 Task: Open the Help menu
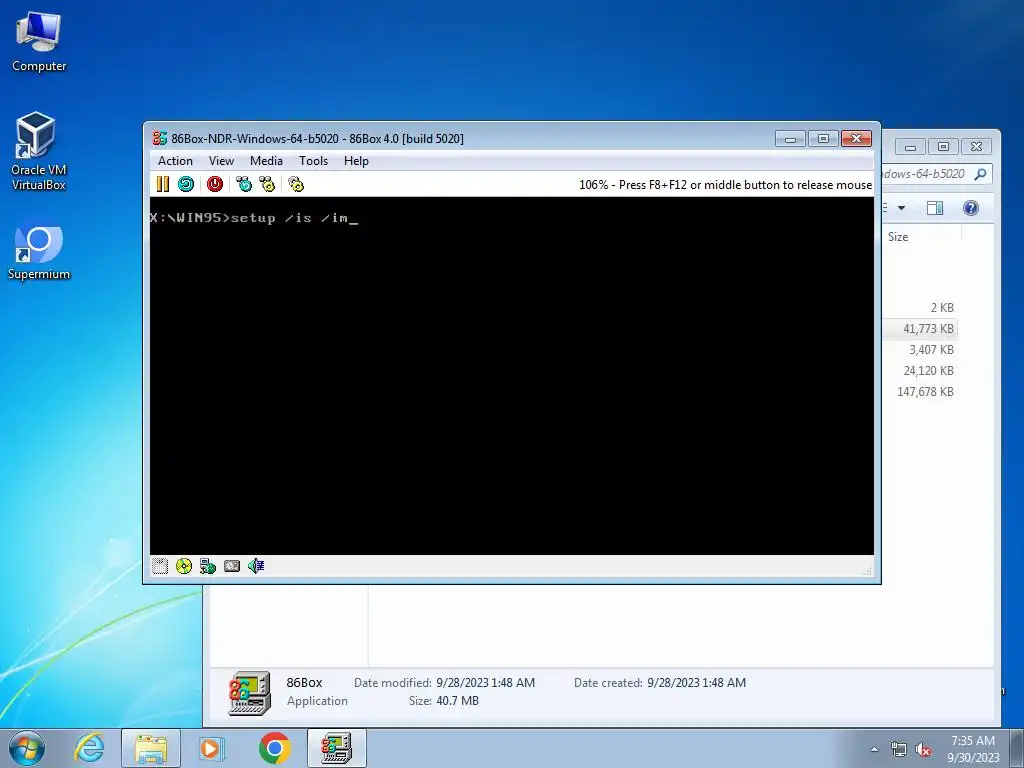pos(356,161)
